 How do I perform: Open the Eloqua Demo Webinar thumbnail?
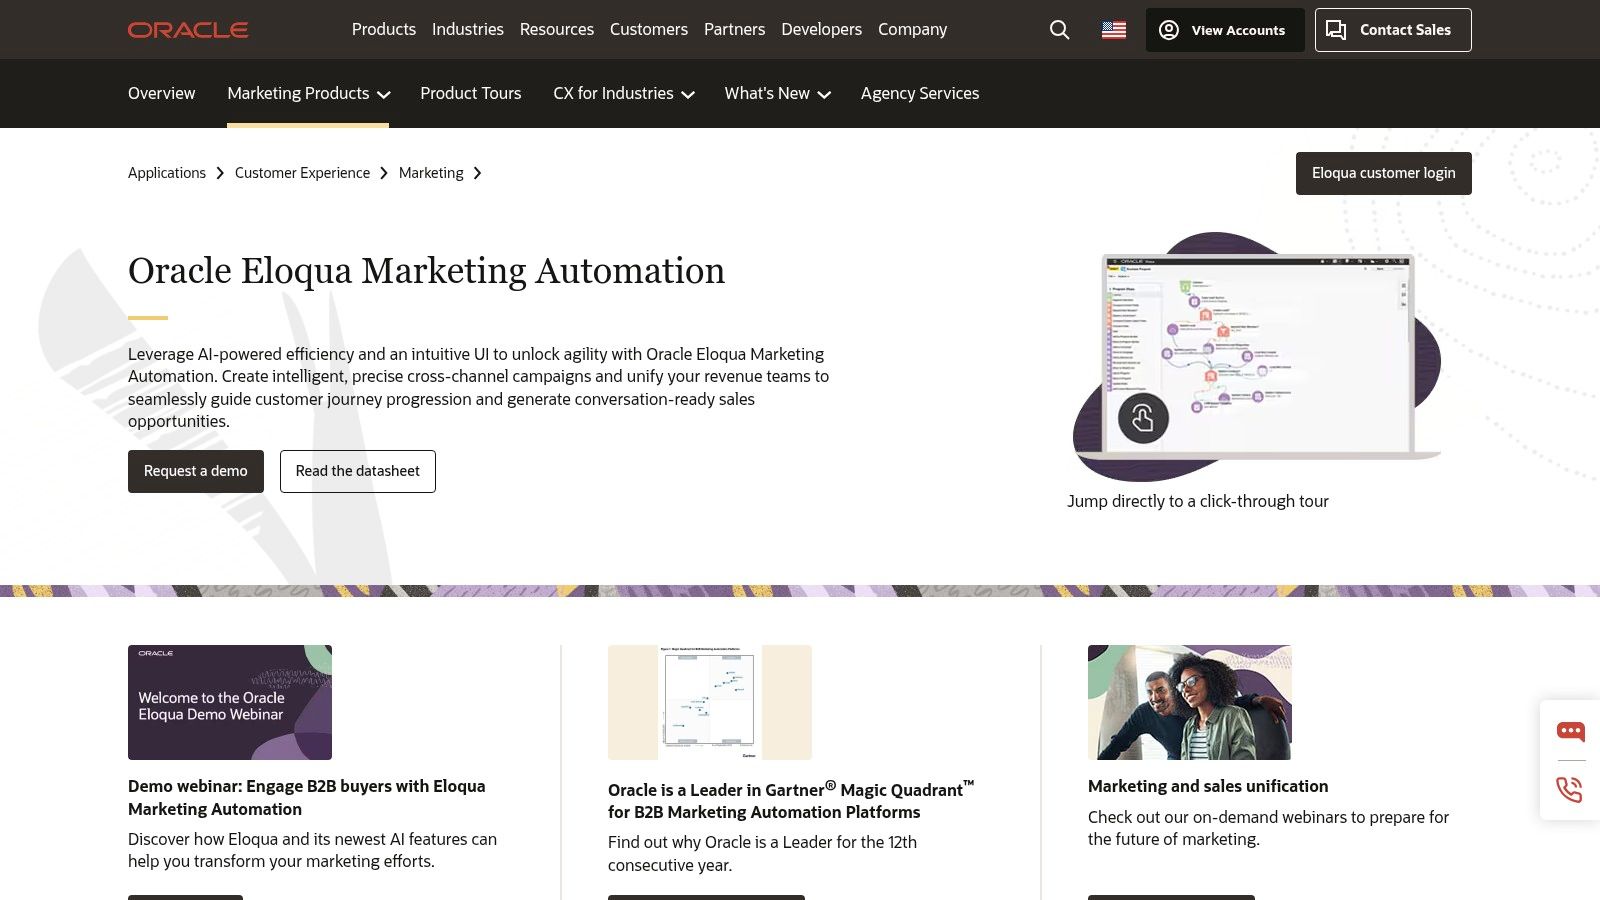(x=230, y=702)
